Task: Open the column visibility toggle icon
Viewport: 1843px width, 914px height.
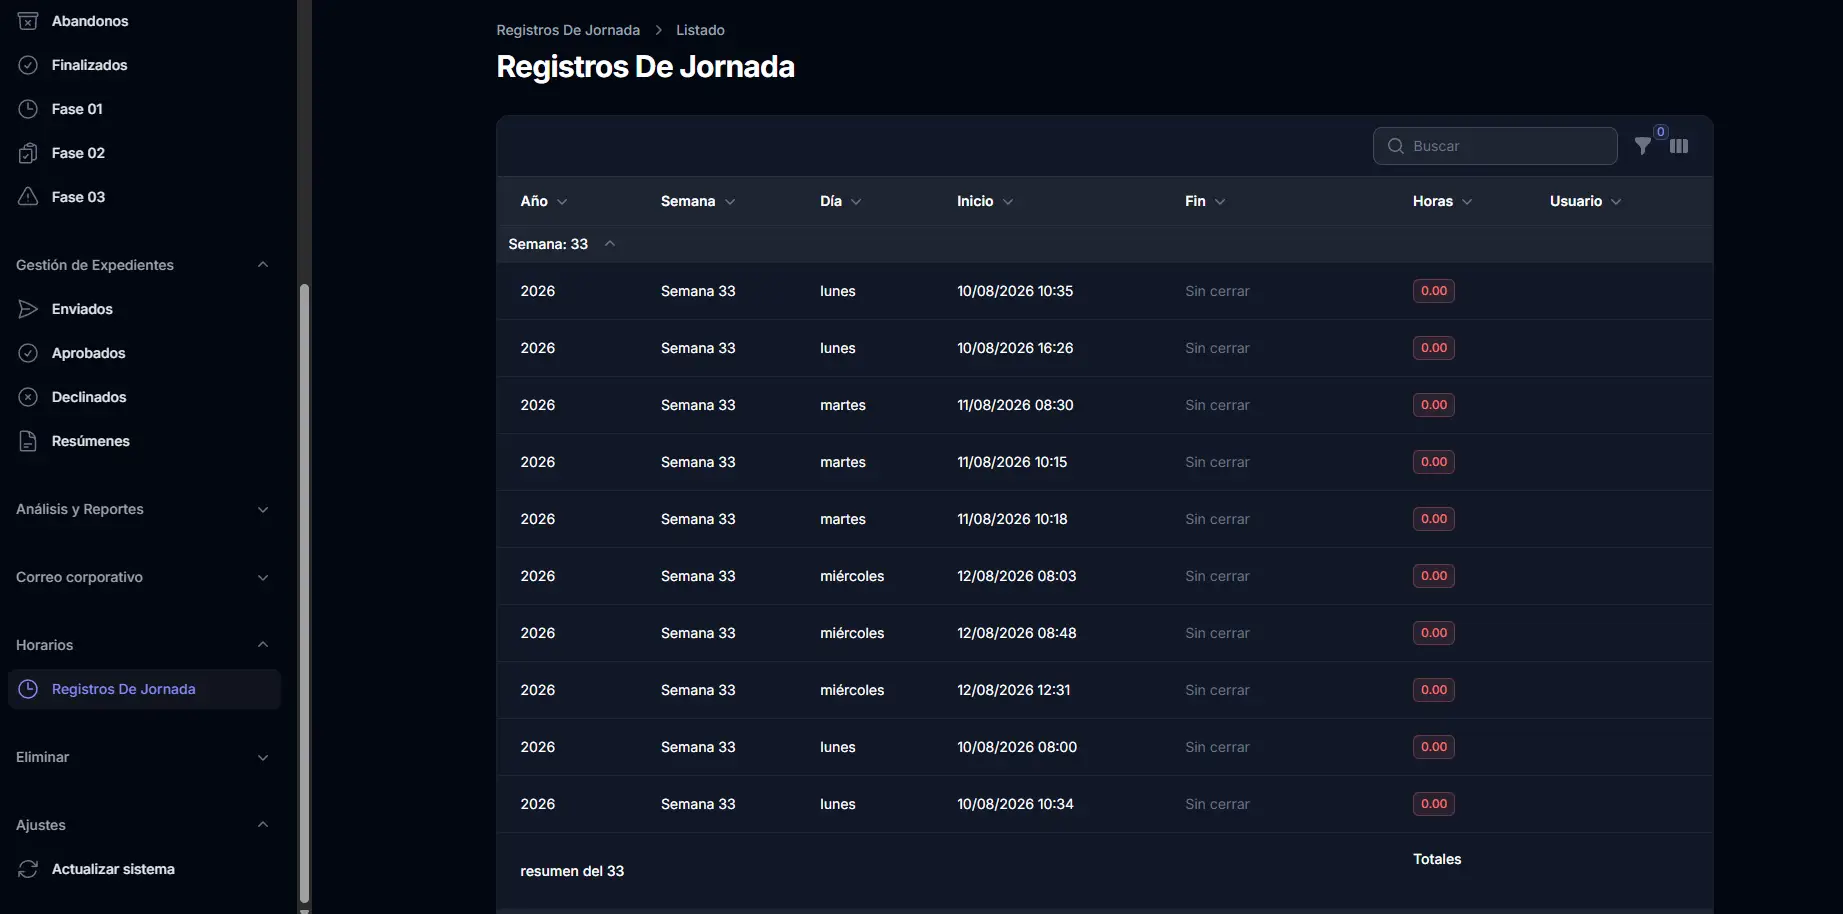Action: (x=1679, y=146)
